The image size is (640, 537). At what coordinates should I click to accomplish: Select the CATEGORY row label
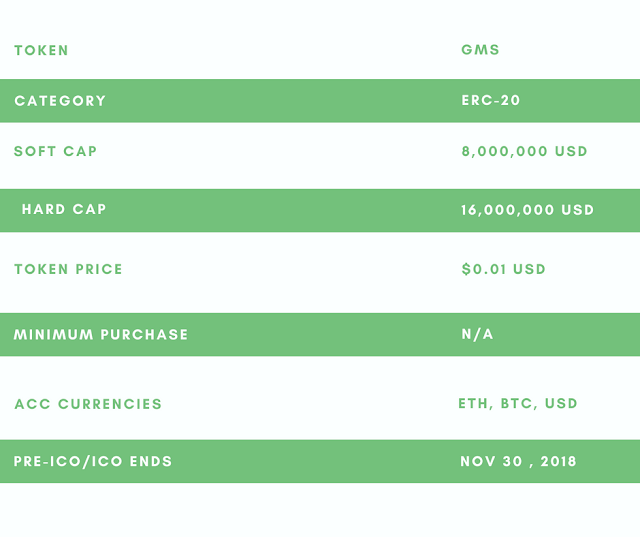pos(60,101)
